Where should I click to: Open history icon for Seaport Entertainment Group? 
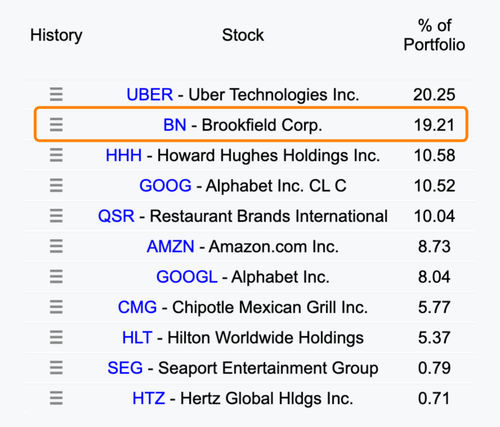pos(56,368)
